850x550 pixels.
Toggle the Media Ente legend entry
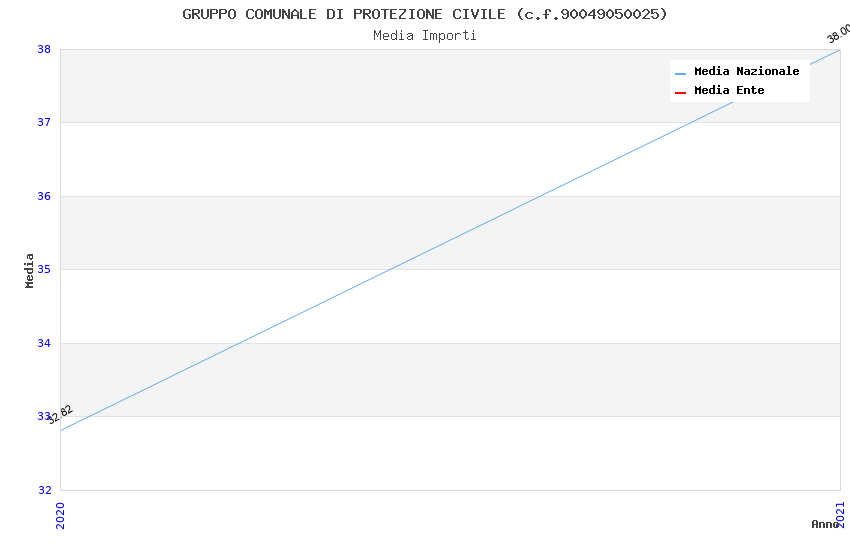click(x=729, y=91)
